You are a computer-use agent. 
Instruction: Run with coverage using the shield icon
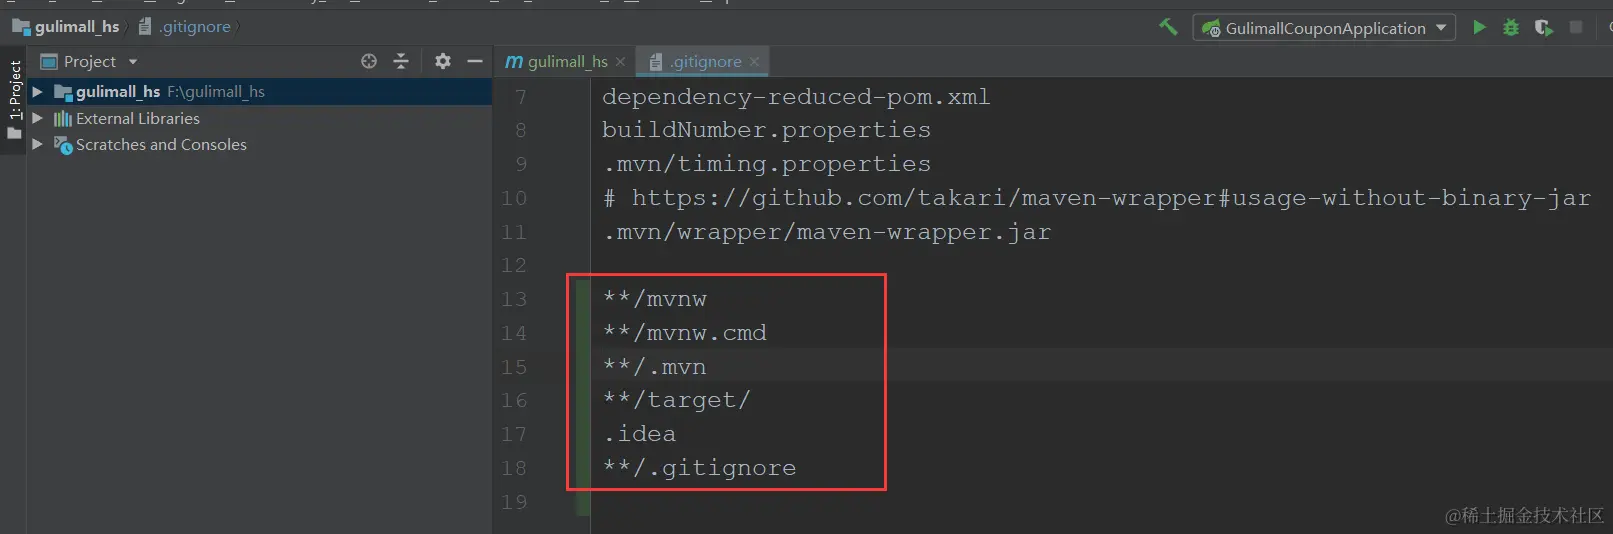point(1544,27)
